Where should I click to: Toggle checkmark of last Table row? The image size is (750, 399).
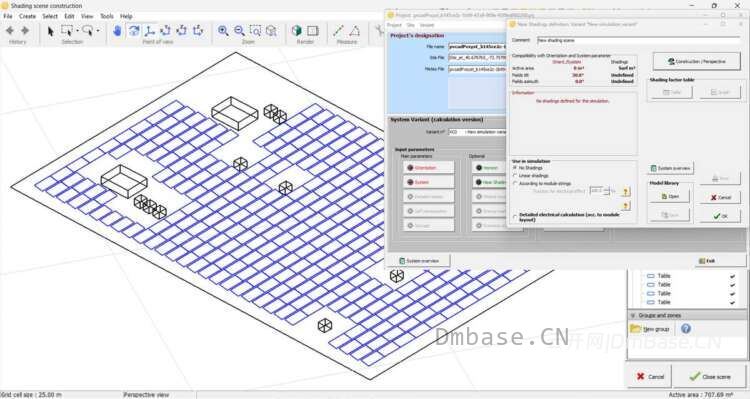tap(732, 302)
